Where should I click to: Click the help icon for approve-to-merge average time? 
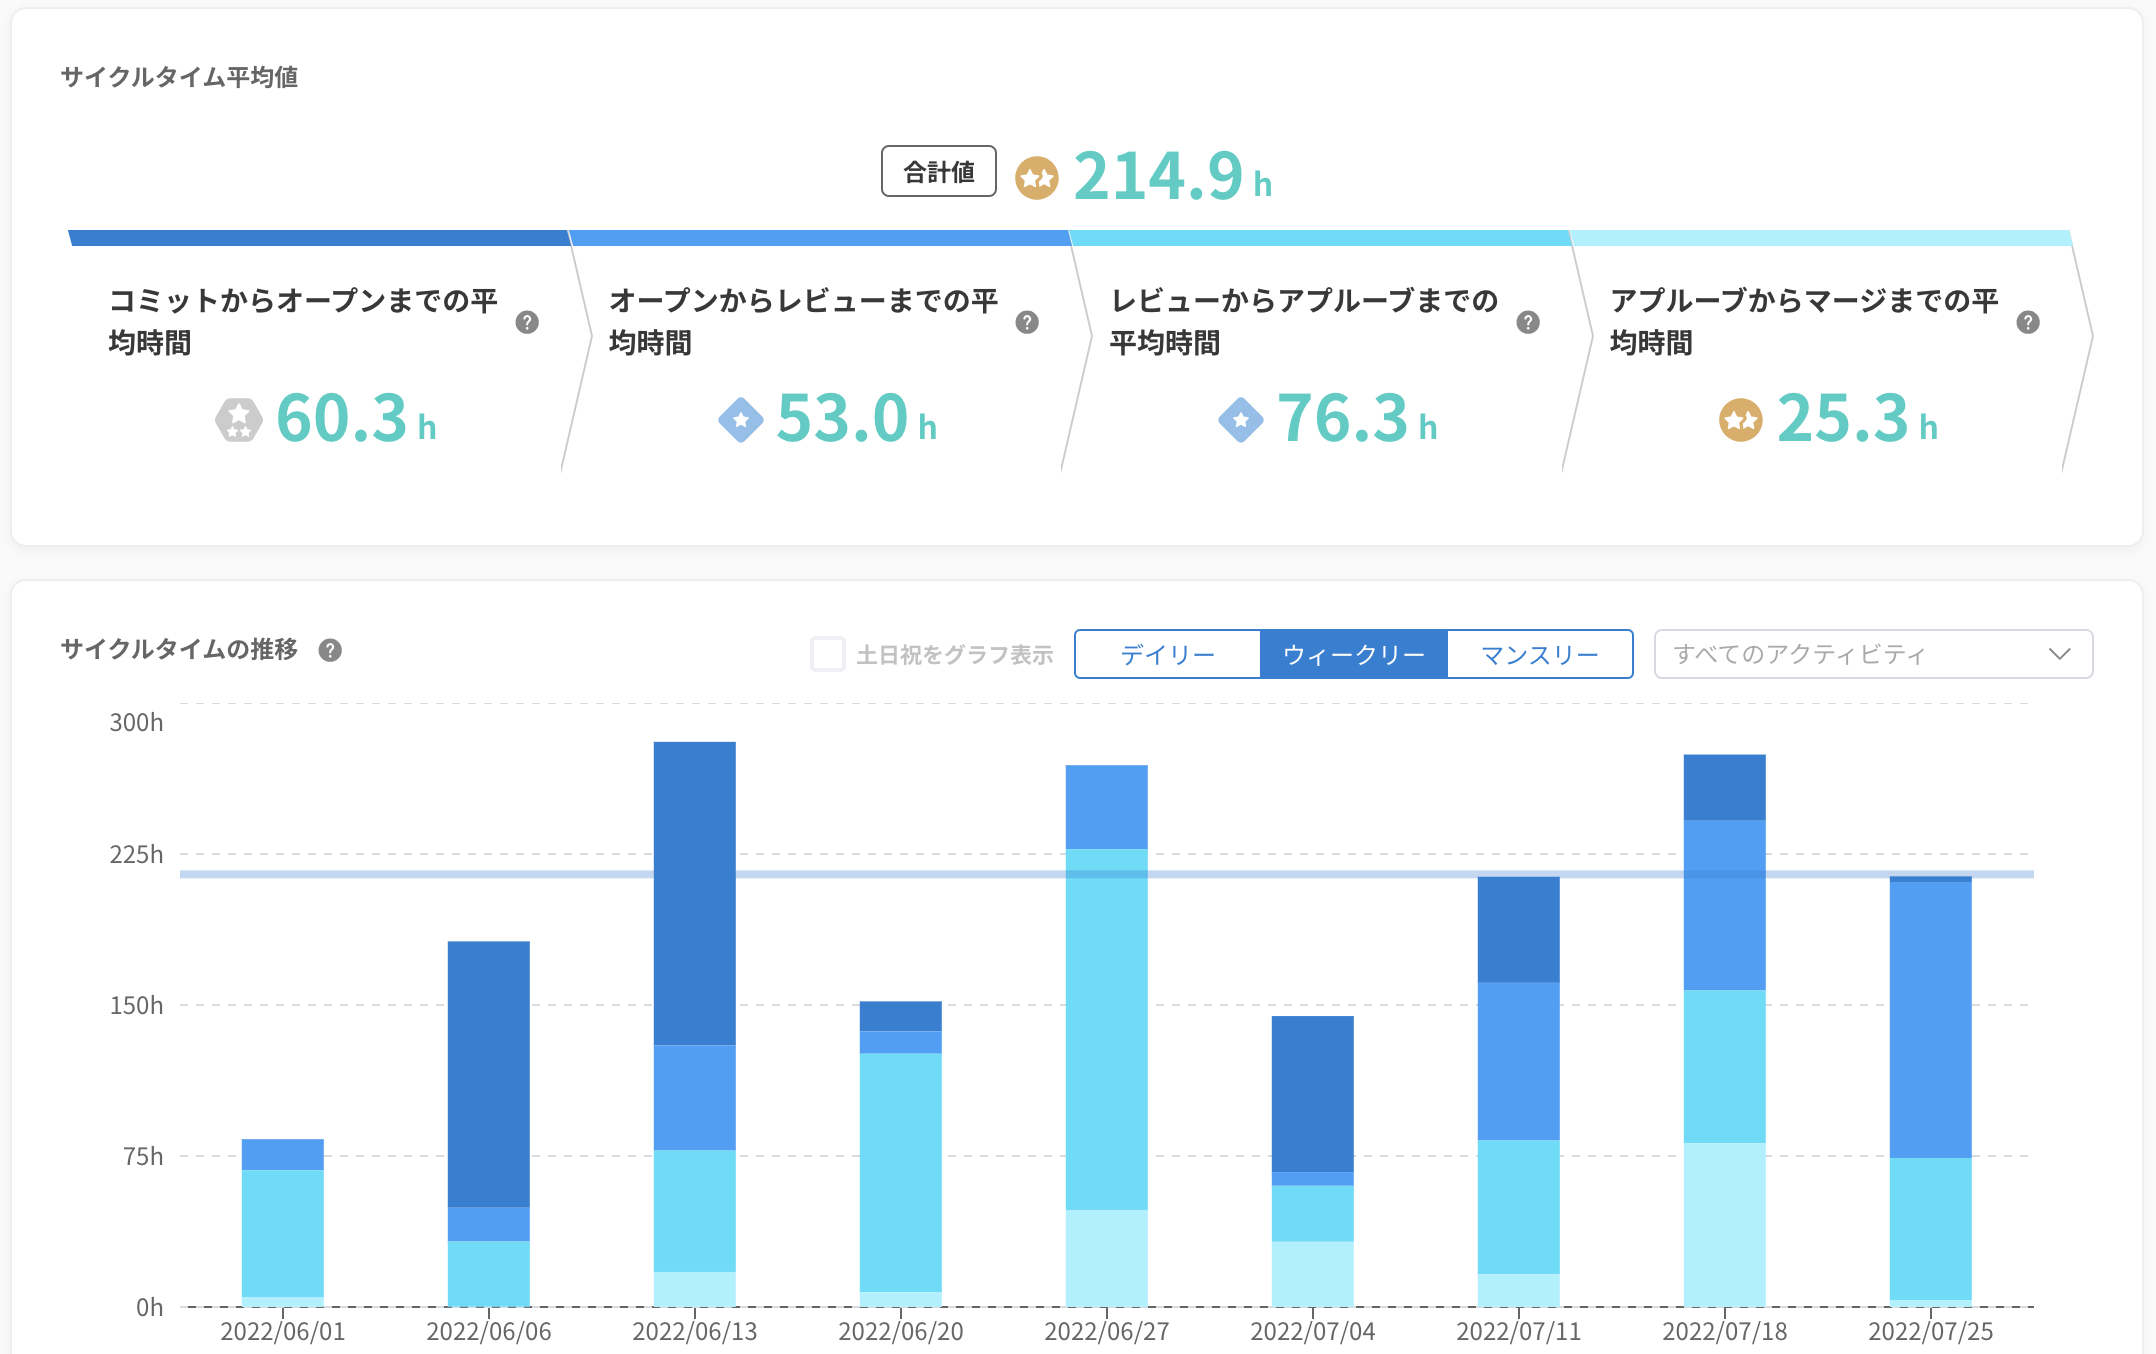(2028, 322)
